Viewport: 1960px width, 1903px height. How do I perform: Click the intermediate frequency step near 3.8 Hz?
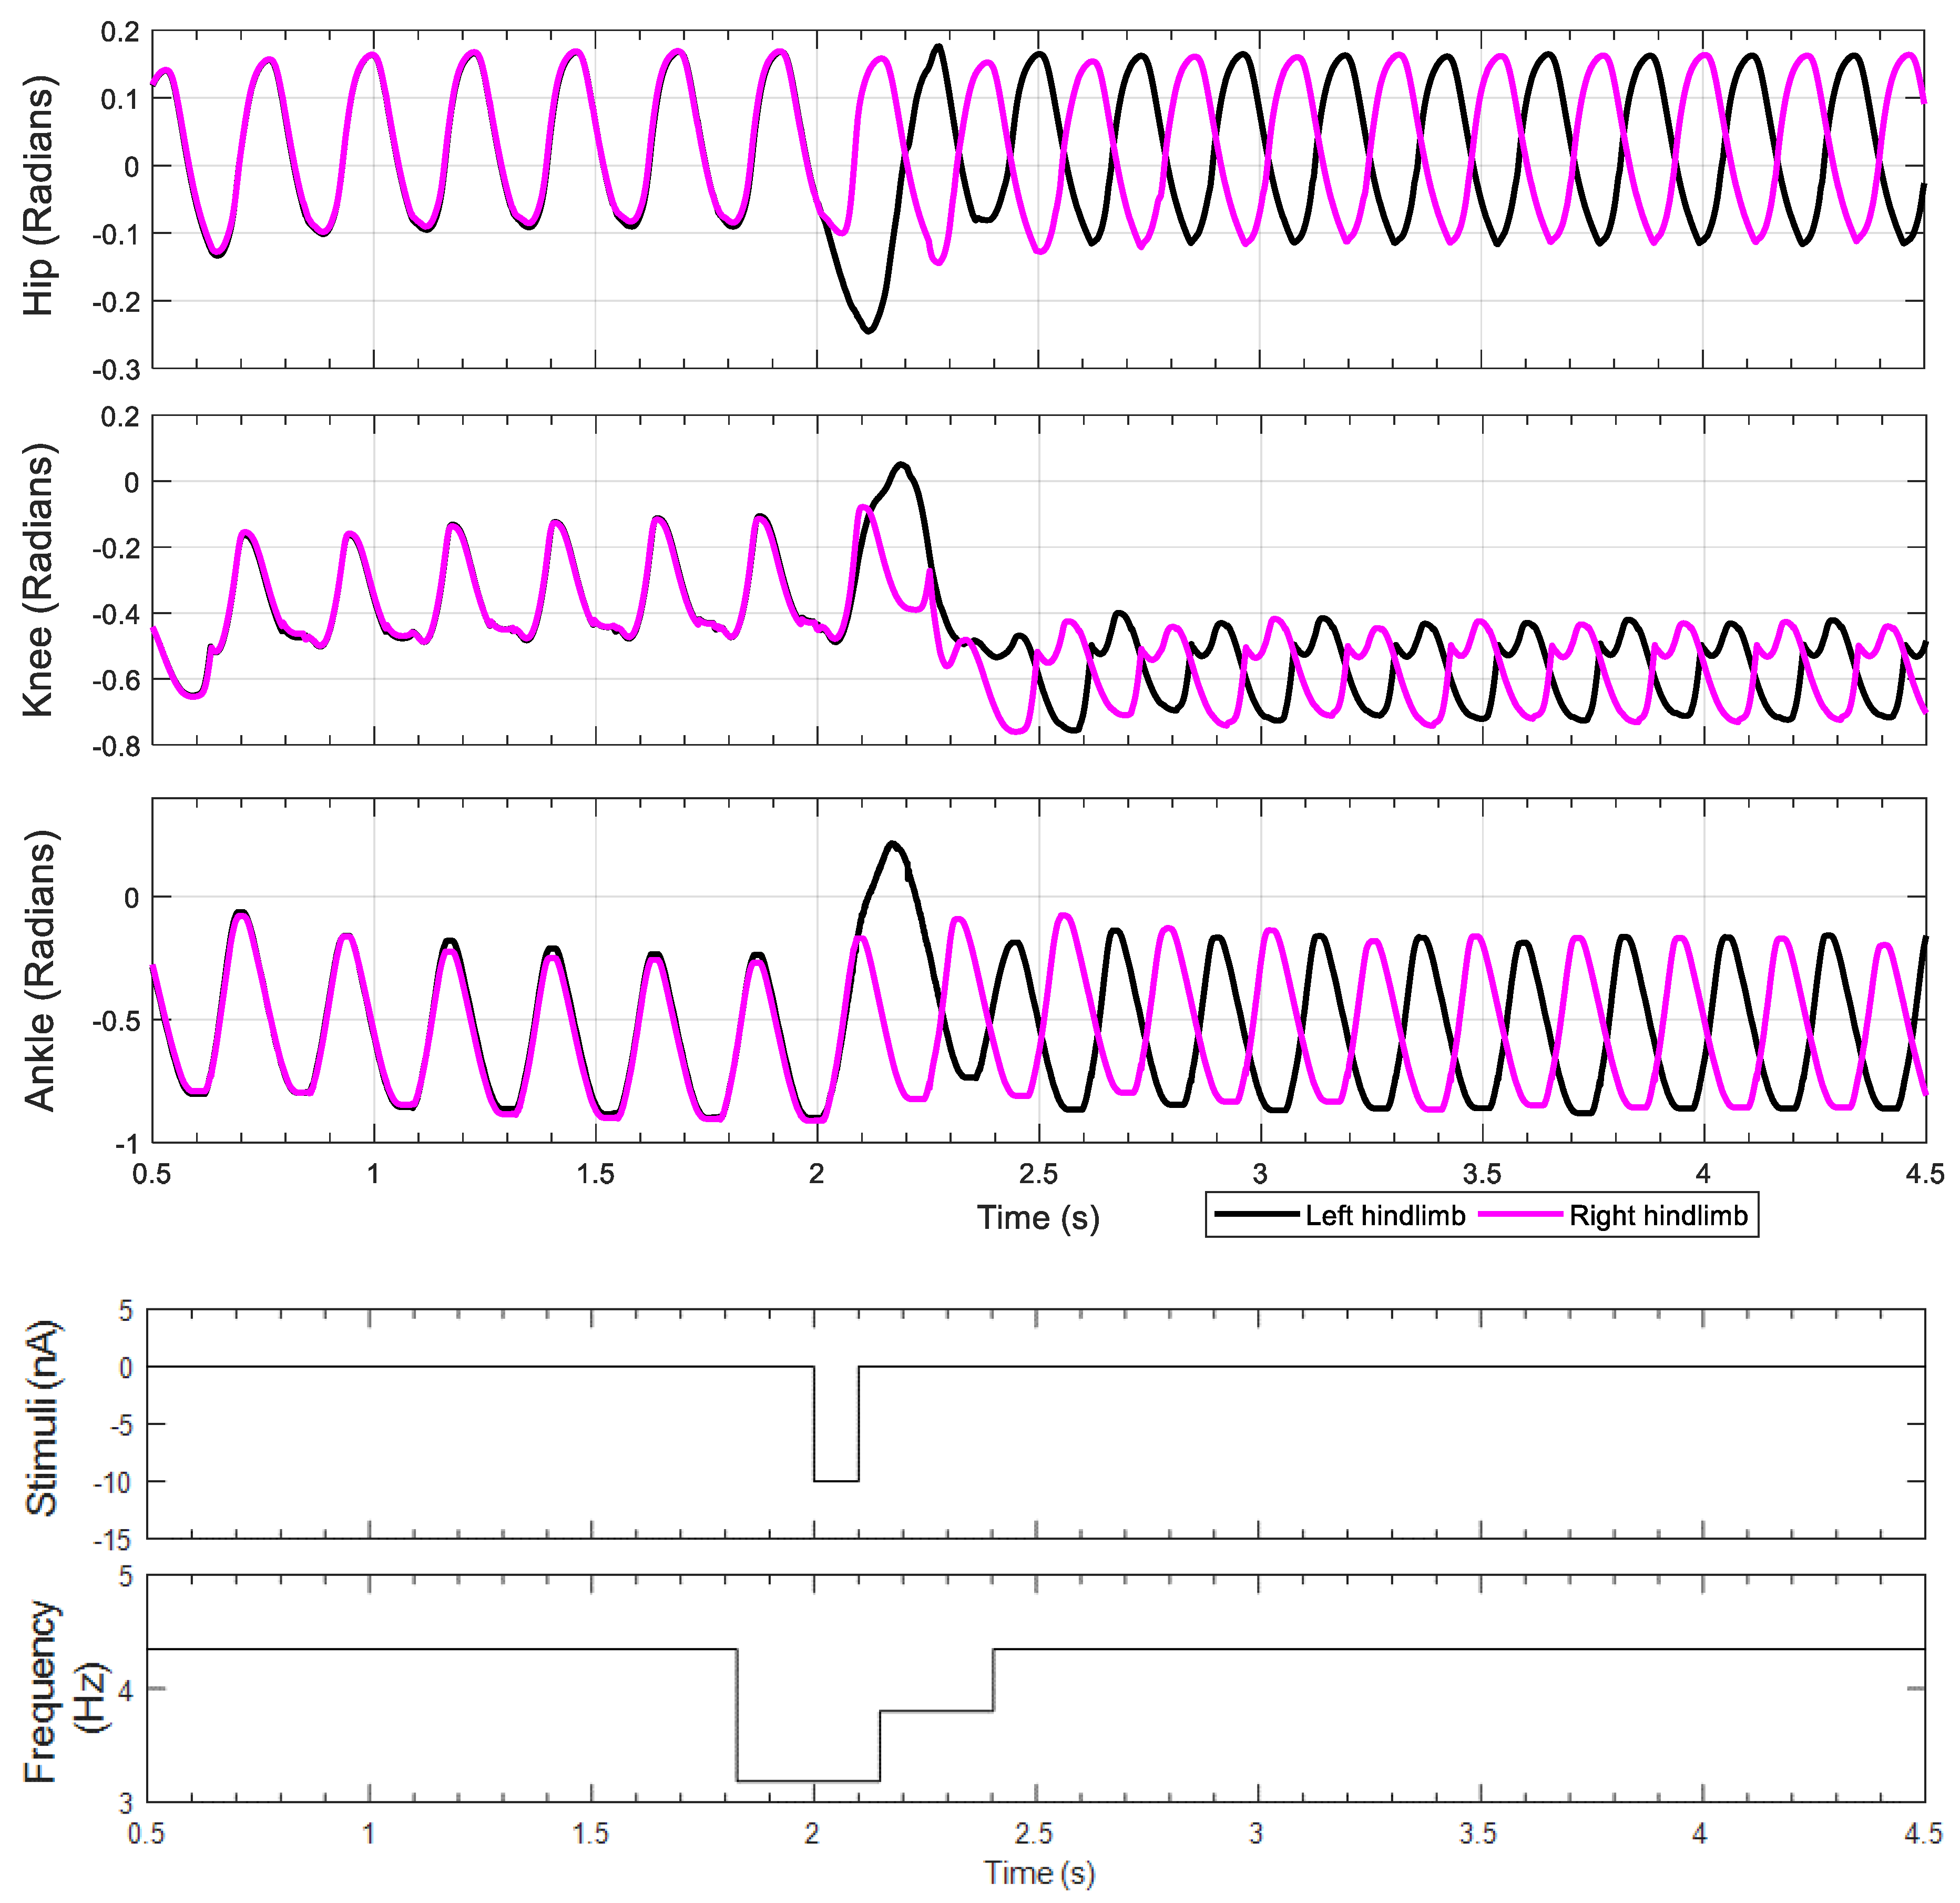pos(936,1711)
